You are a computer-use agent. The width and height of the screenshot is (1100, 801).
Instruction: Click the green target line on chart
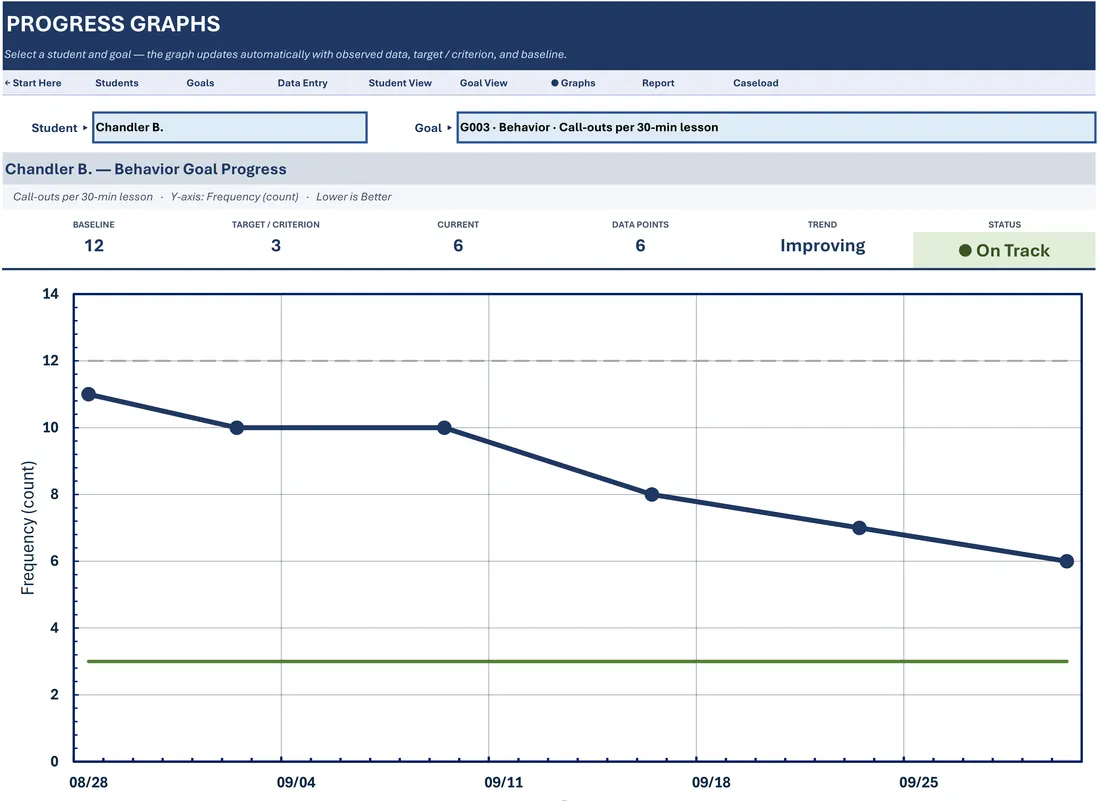tap(577, 661)
